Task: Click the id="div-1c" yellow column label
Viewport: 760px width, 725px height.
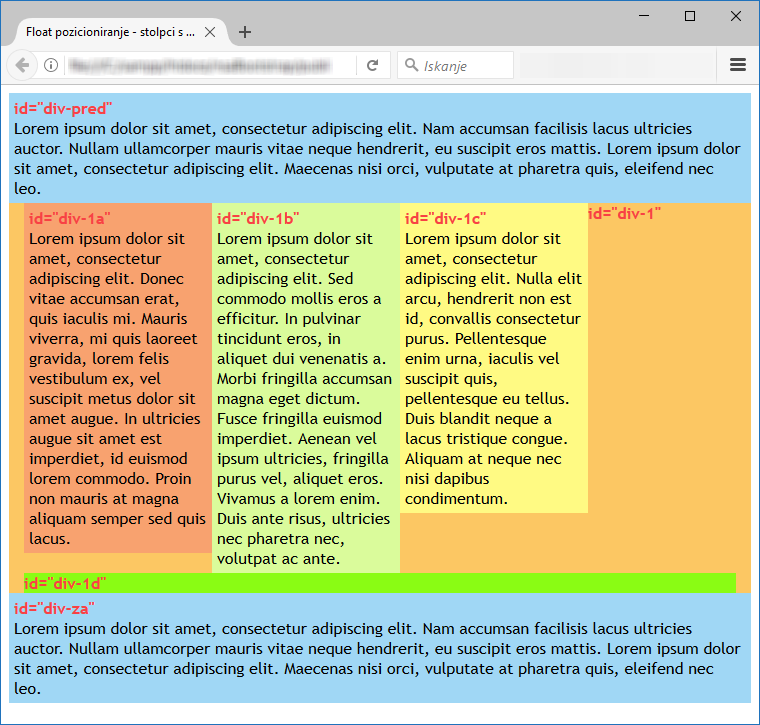Action: coord(445,219)
